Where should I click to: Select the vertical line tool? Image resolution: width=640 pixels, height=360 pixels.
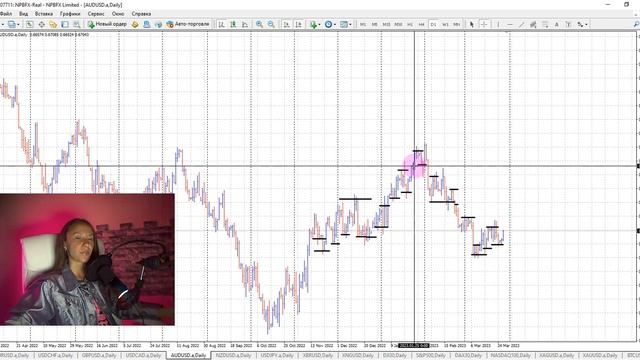point(498,24)
